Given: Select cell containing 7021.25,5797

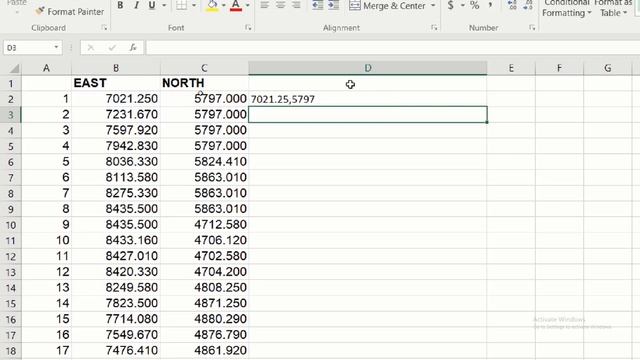Looking at the screenshot, I should (367, 99).
